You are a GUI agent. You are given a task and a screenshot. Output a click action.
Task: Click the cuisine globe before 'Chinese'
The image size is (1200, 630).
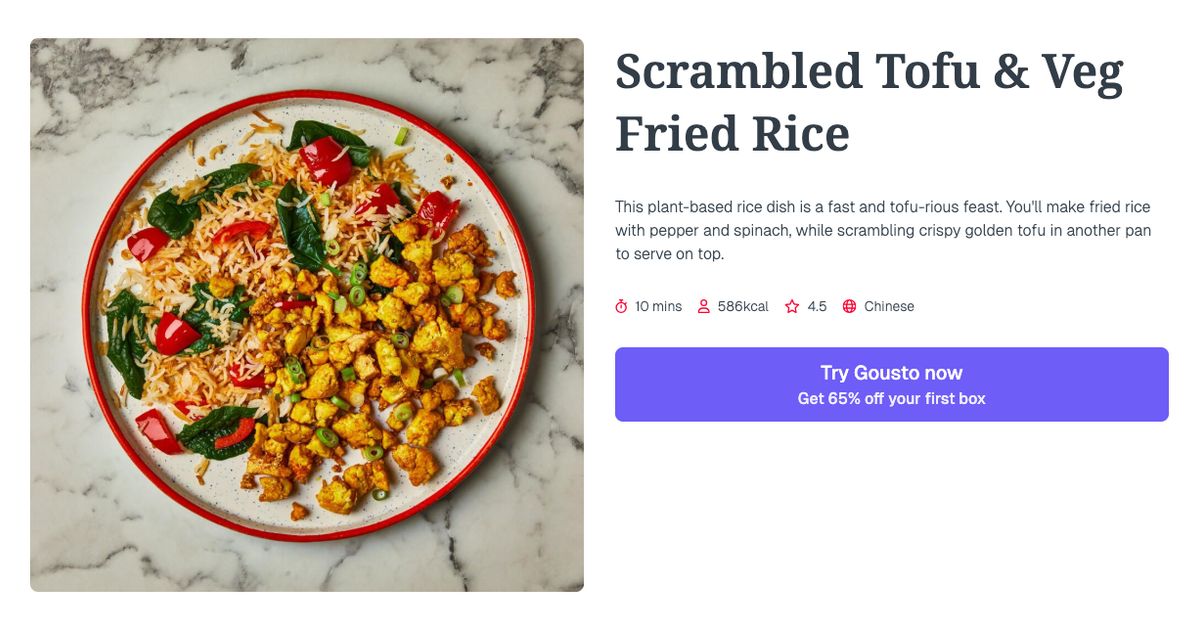coord(848,306)
